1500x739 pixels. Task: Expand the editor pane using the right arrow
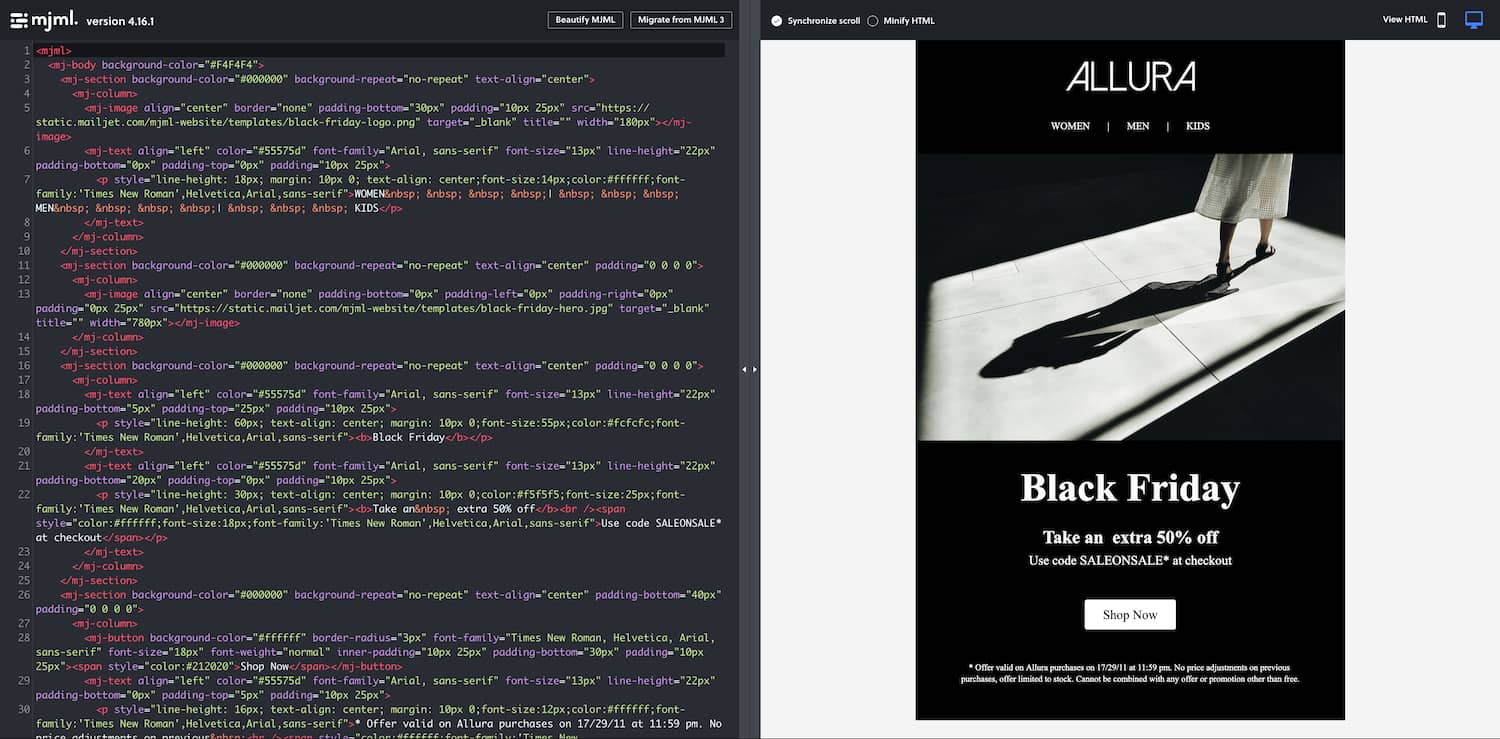tap(755, 369)
